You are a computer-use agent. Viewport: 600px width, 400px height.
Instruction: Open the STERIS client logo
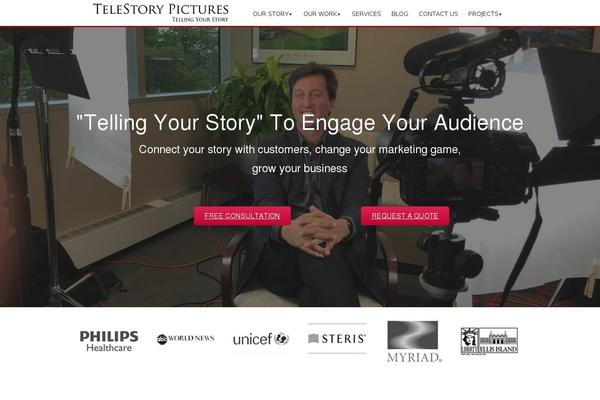point(337,338)
